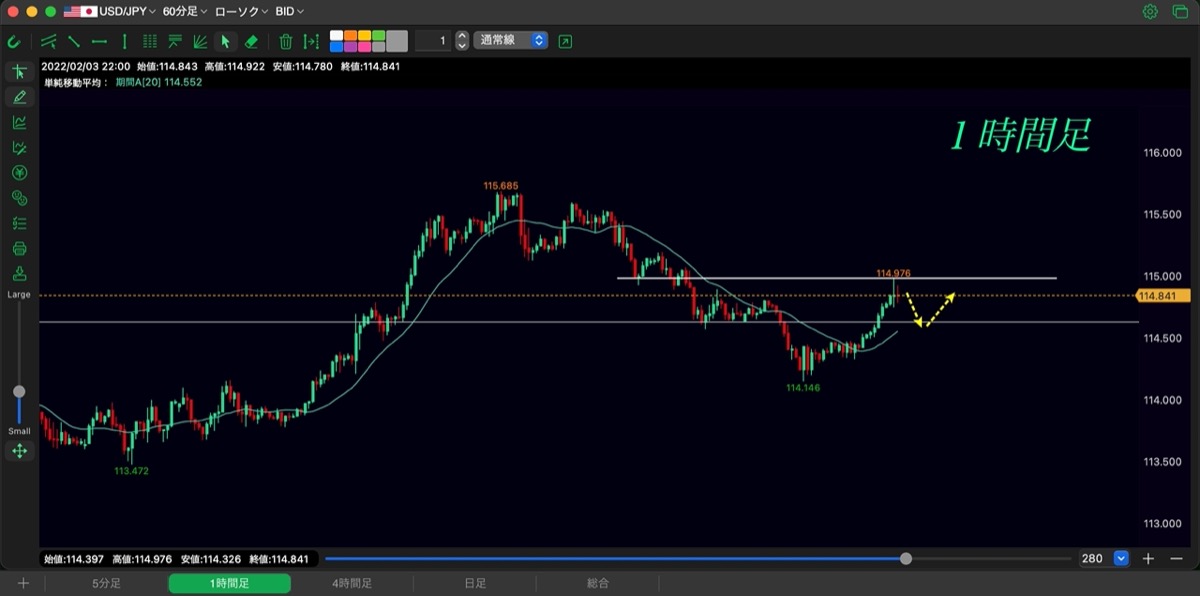Pick the orange color swatch
1200x596 pixels.
pyautogui.click(x=350, y=36)
